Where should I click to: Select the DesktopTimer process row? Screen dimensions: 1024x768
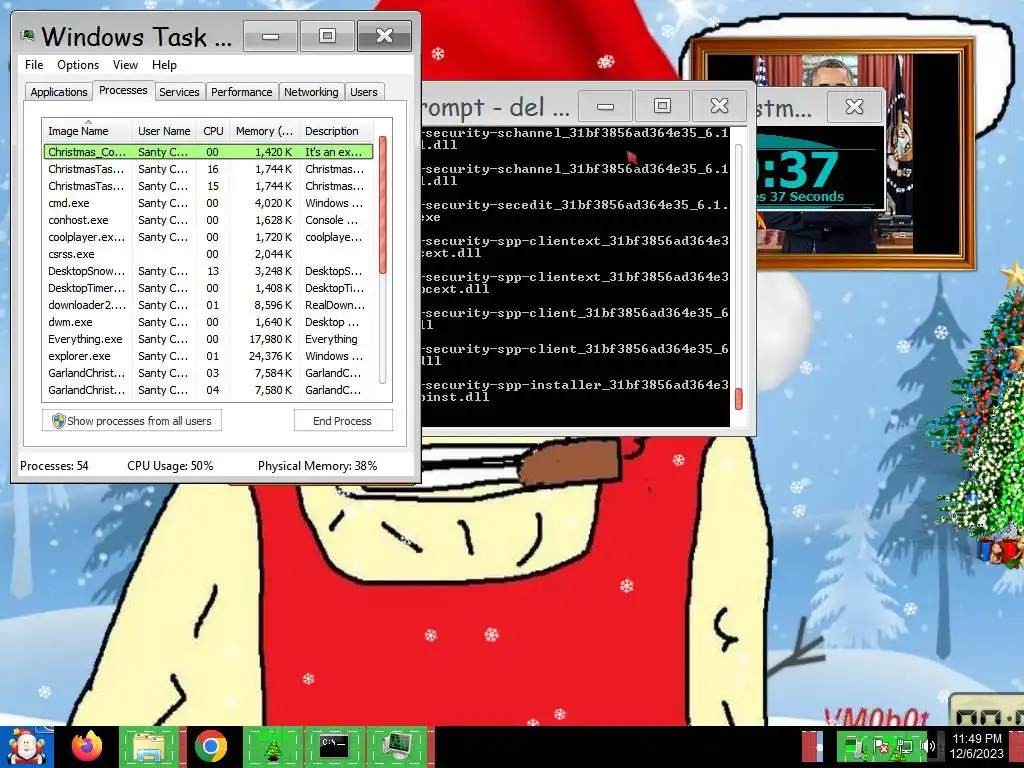point(208,288)
